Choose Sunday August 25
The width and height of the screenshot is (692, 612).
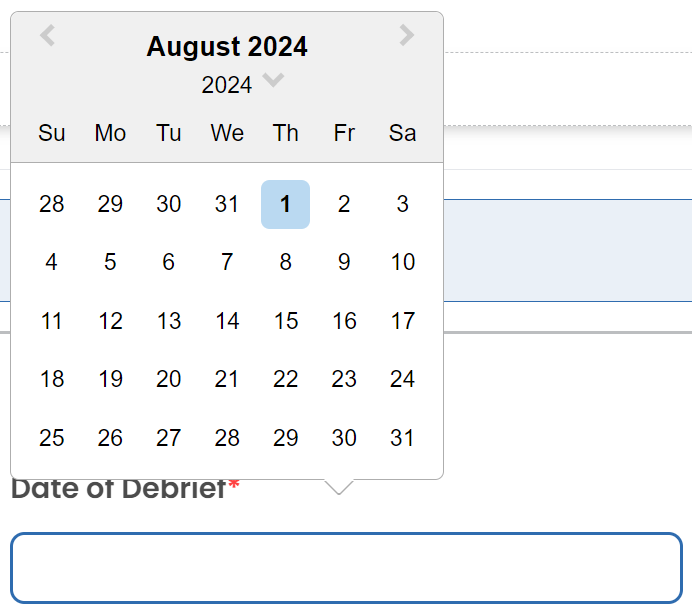(51, 438)
